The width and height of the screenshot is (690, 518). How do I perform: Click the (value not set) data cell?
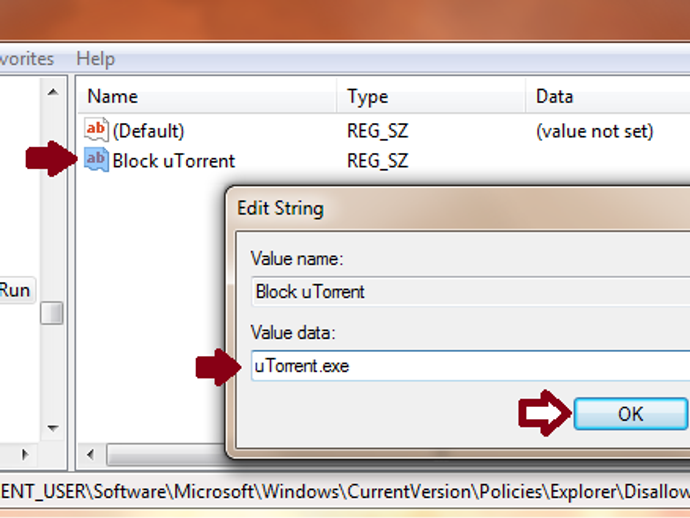click(595, 131)
